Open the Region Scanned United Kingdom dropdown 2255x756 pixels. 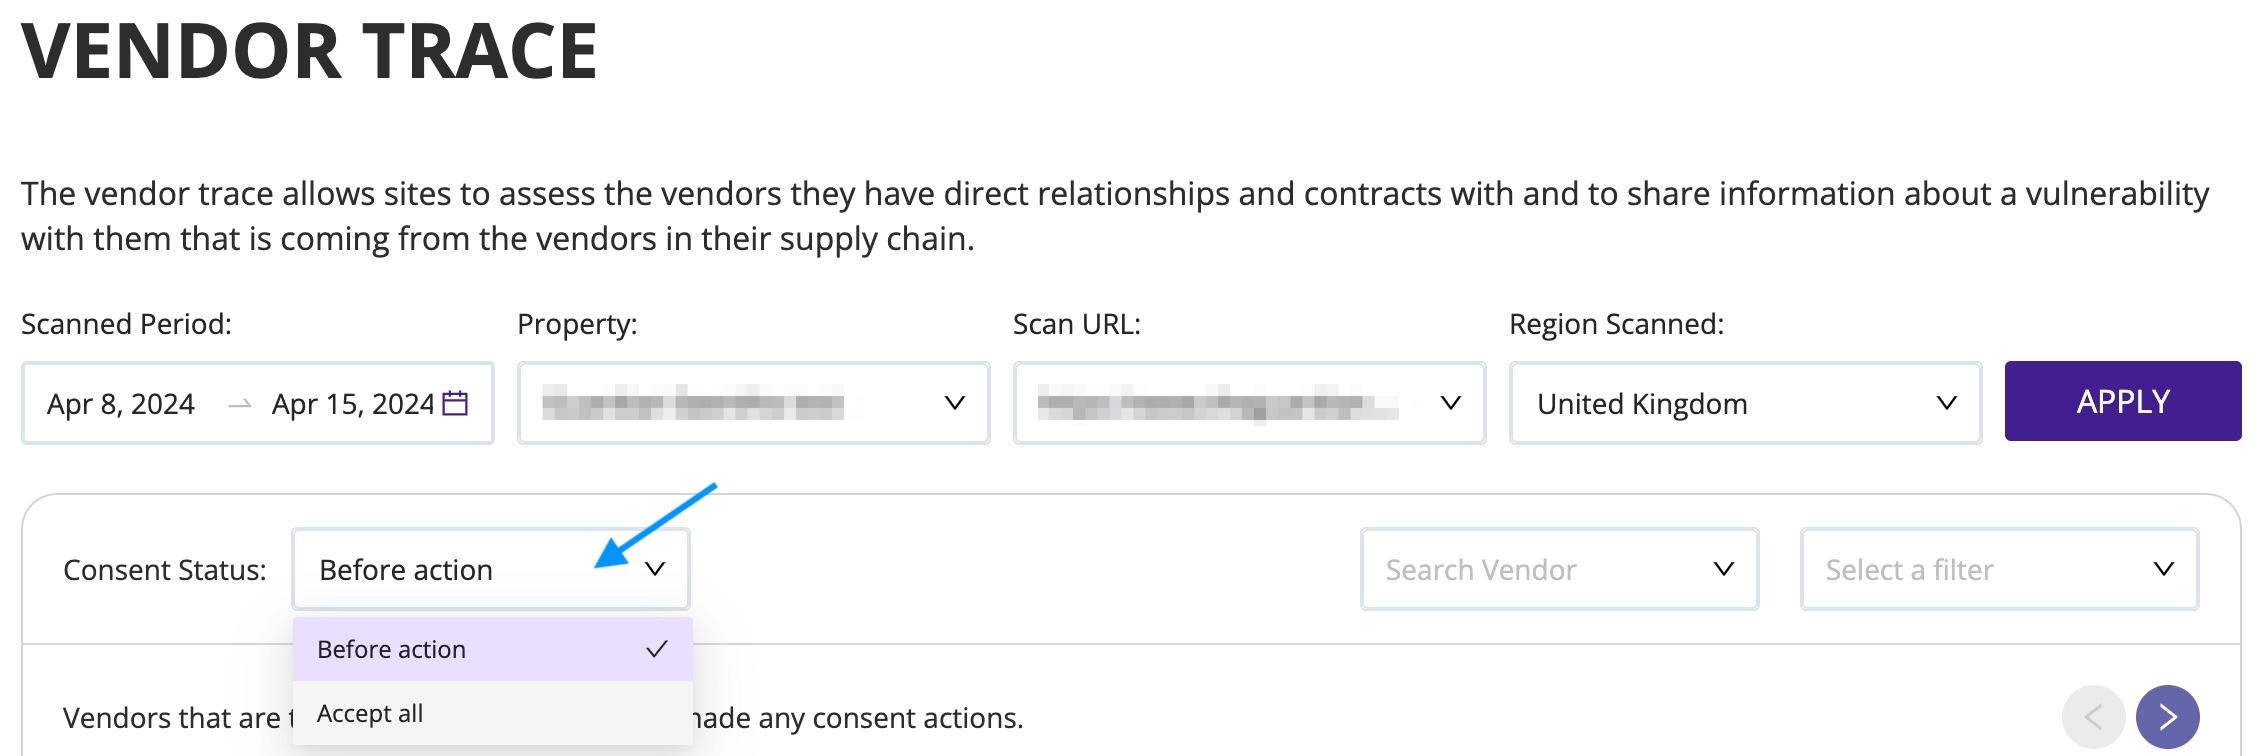click(1745, 403)
